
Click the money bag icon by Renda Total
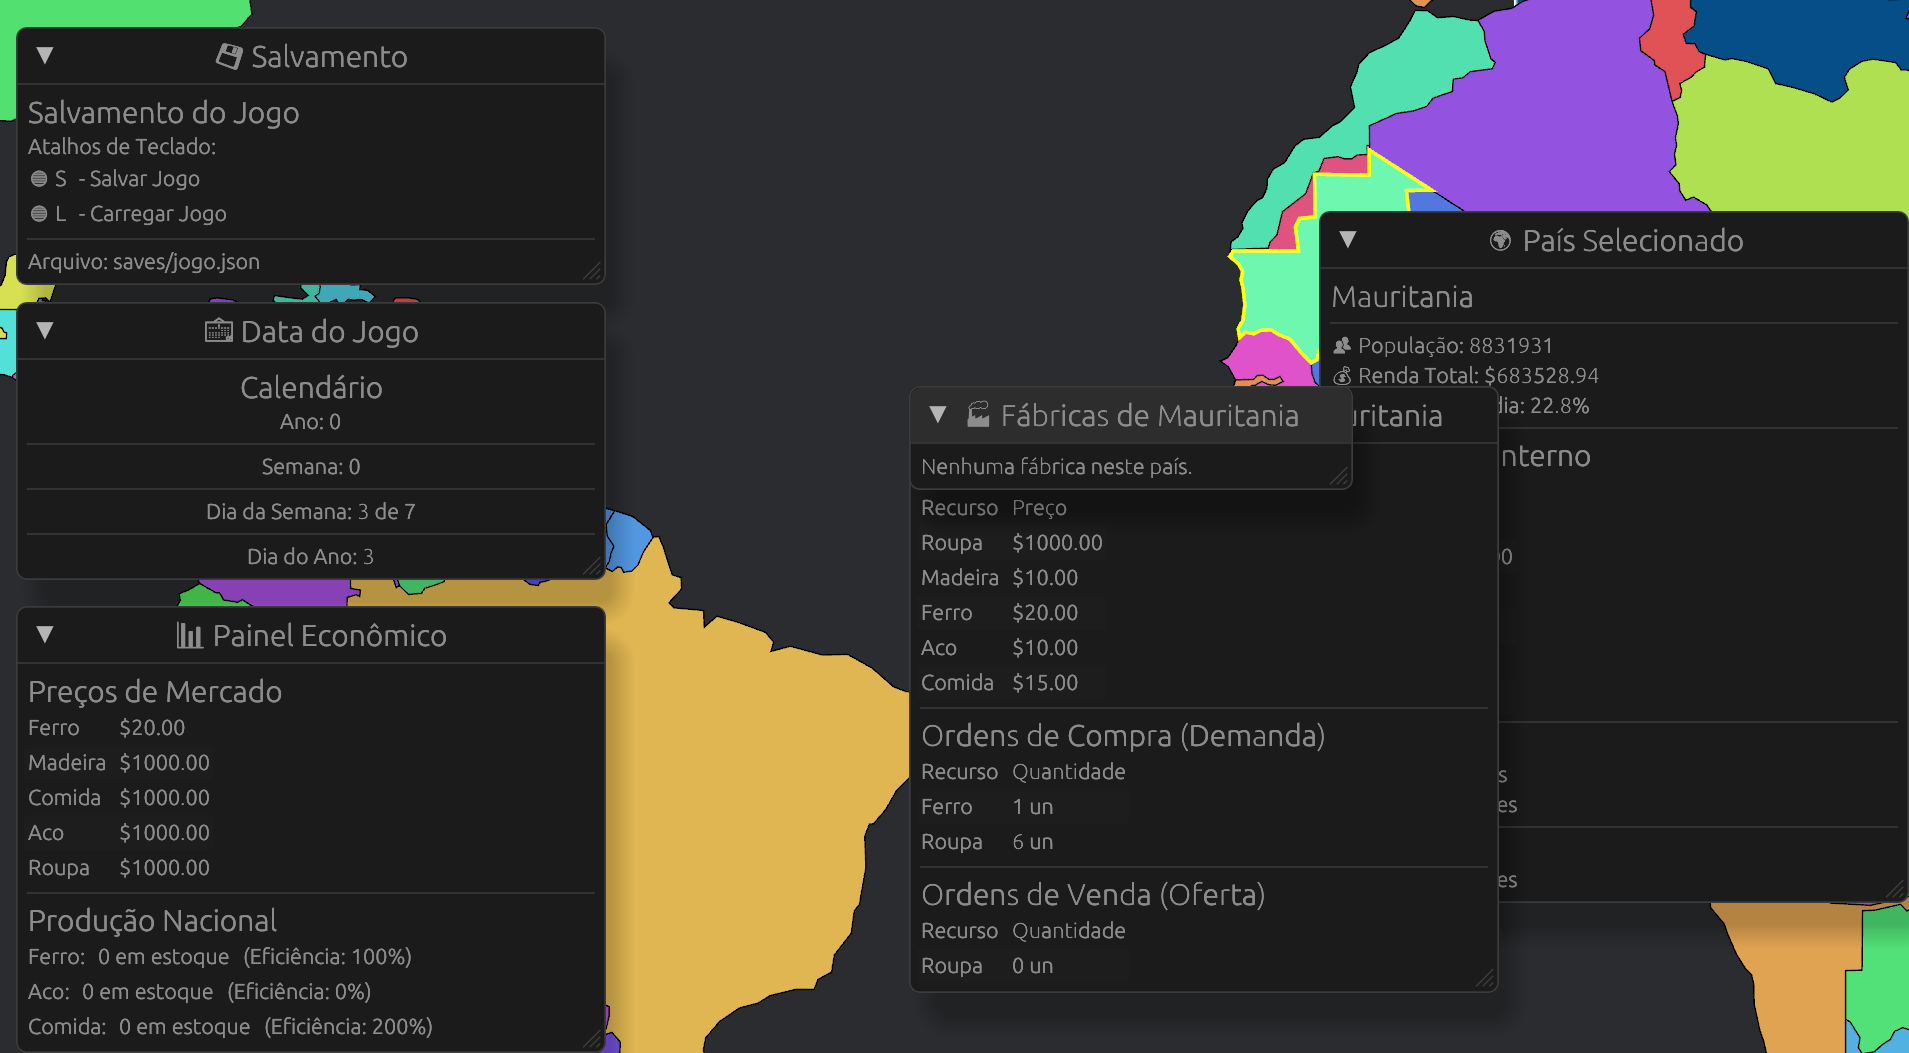click(1342, 376)
